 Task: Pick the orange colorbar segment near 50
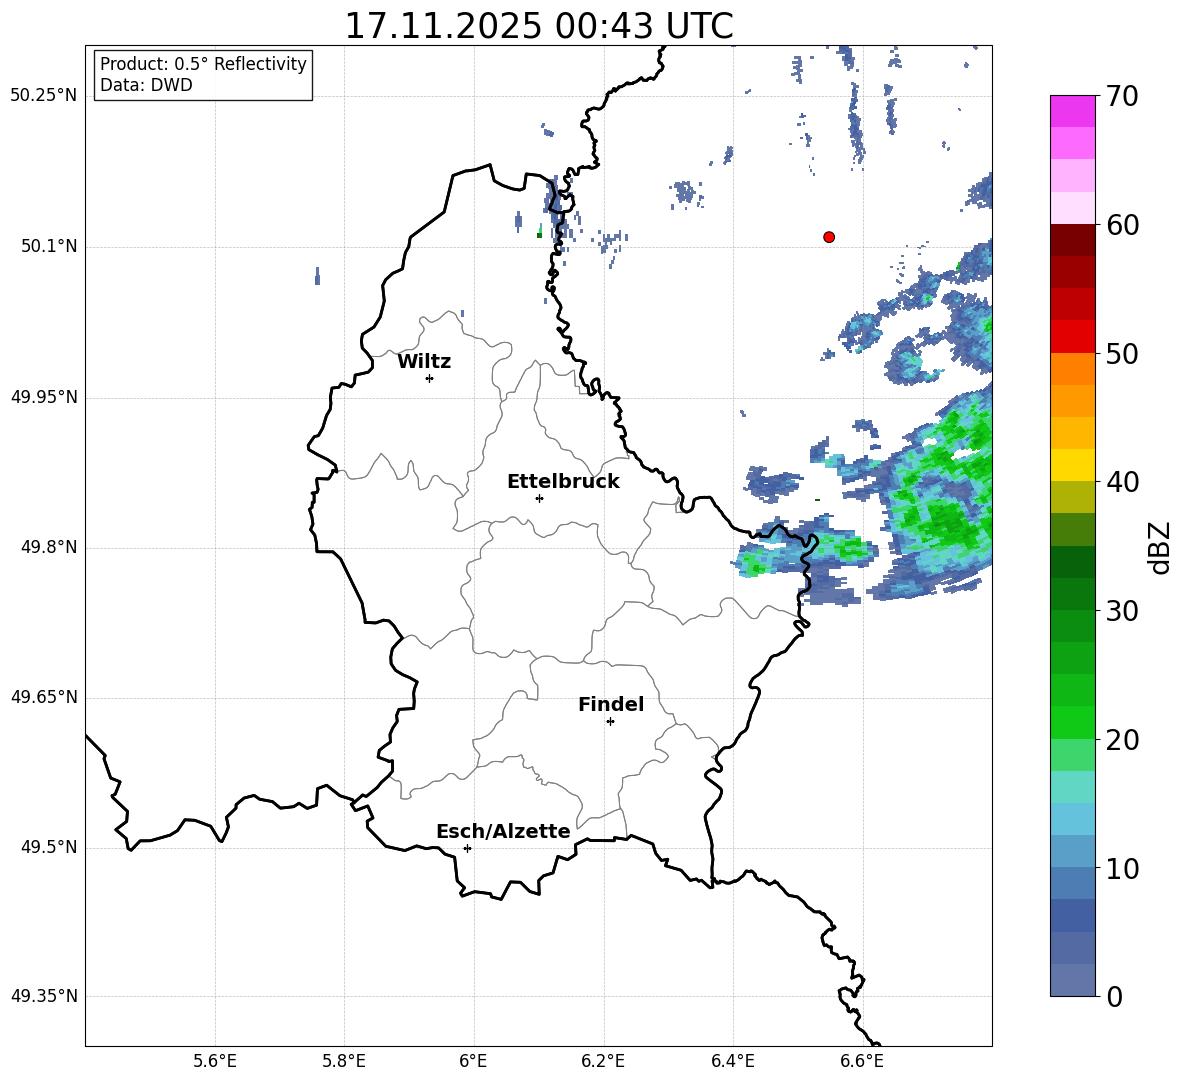[1072, 369]
